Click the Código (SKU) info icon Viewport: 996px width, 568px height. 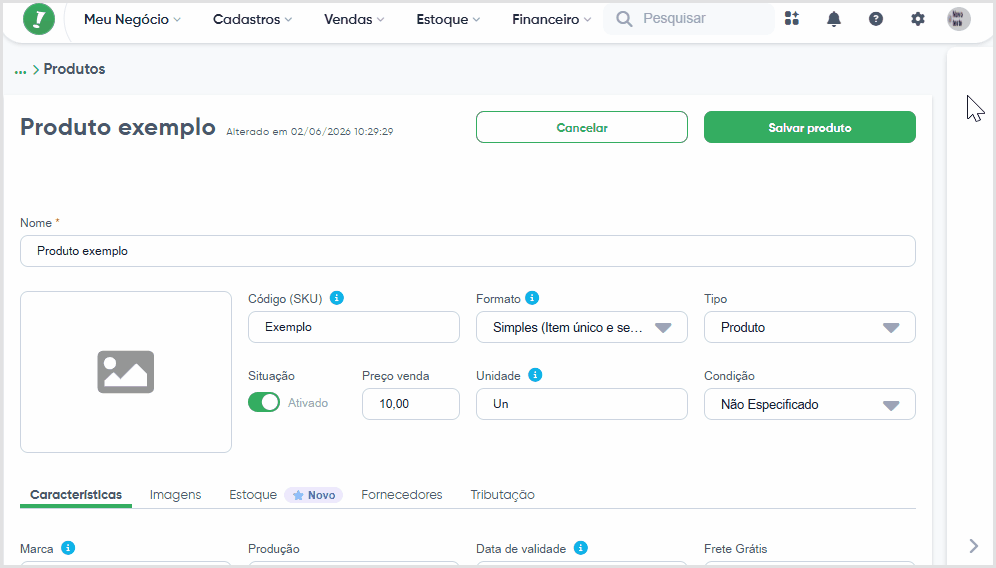337,297
